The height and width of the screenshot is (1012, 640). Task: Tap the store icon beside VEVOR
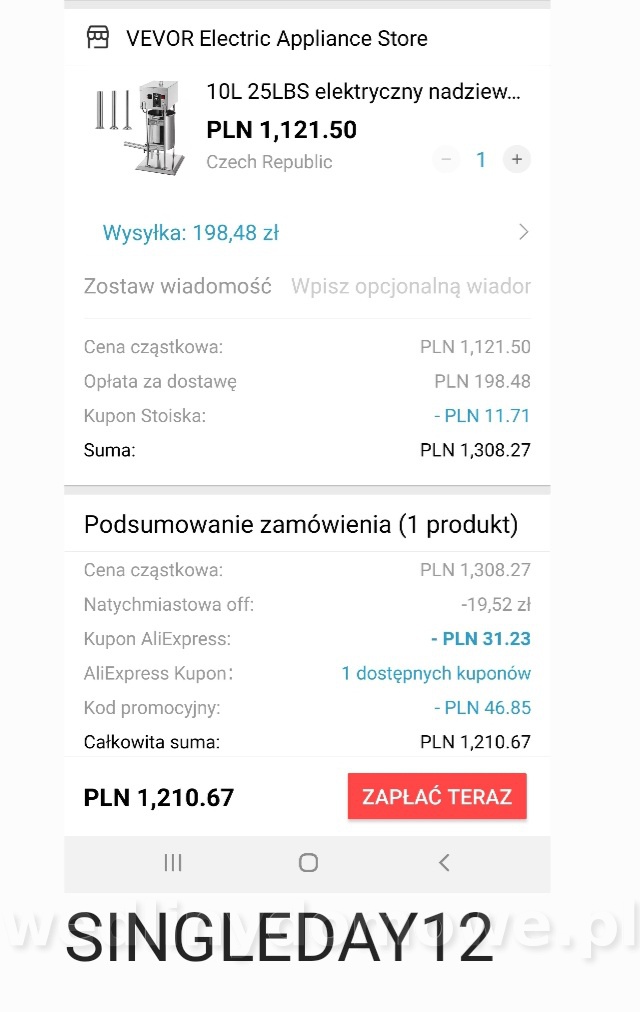point(97,37)
